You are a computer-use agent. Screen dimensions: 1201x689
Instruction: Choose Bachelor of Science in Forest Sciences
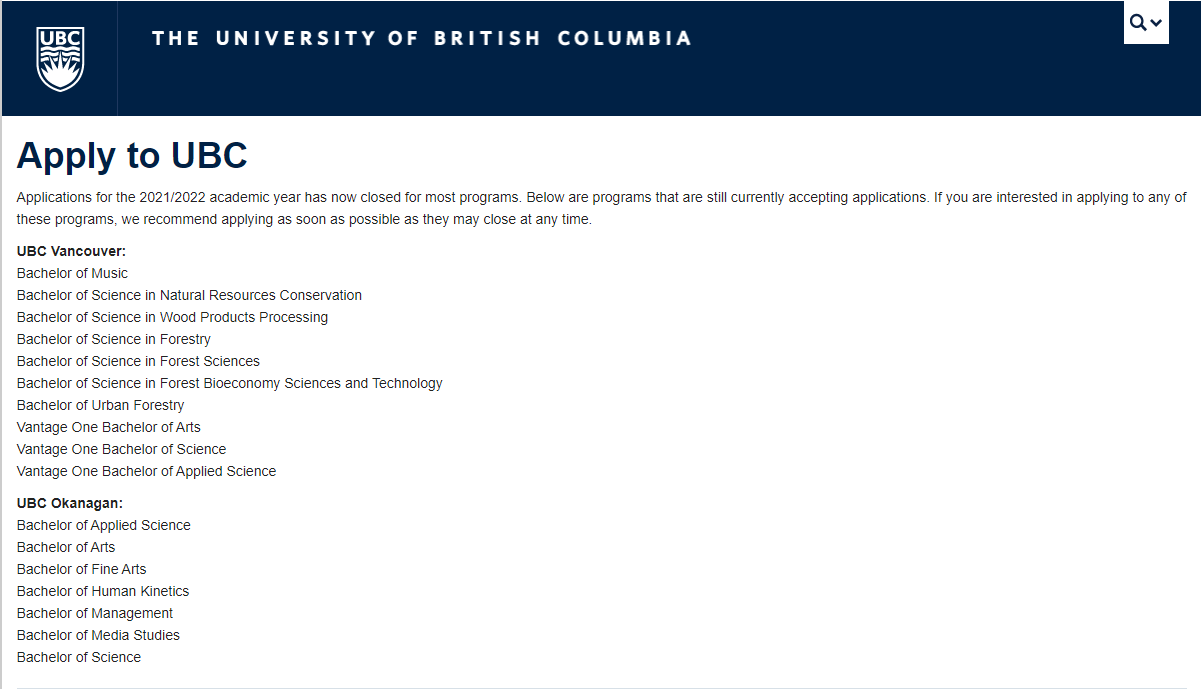click(x=138, y=361)
